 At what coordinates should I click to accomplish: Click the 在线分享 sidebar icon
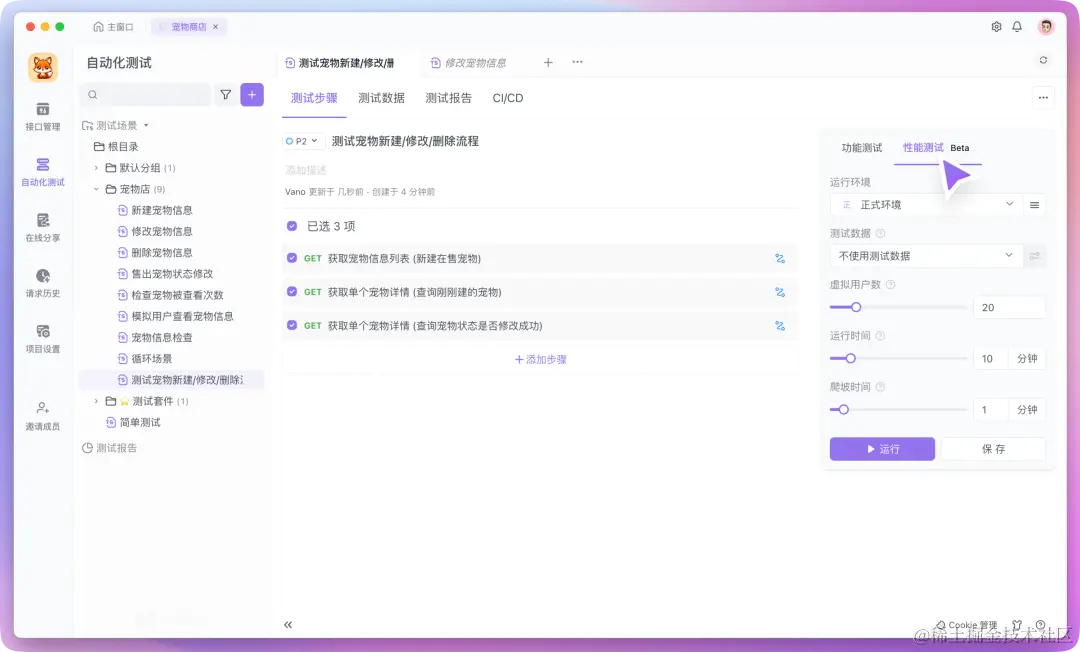point(41,228)
